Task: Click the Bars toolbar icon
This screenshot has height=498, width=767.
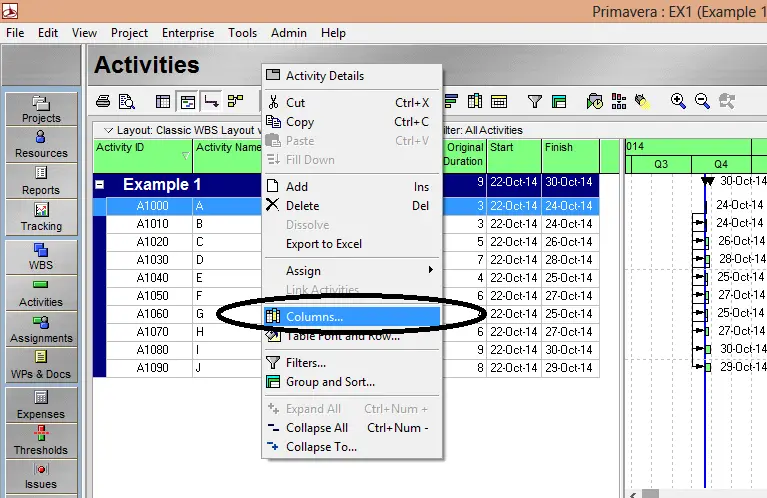Action: tap(451, 101)
